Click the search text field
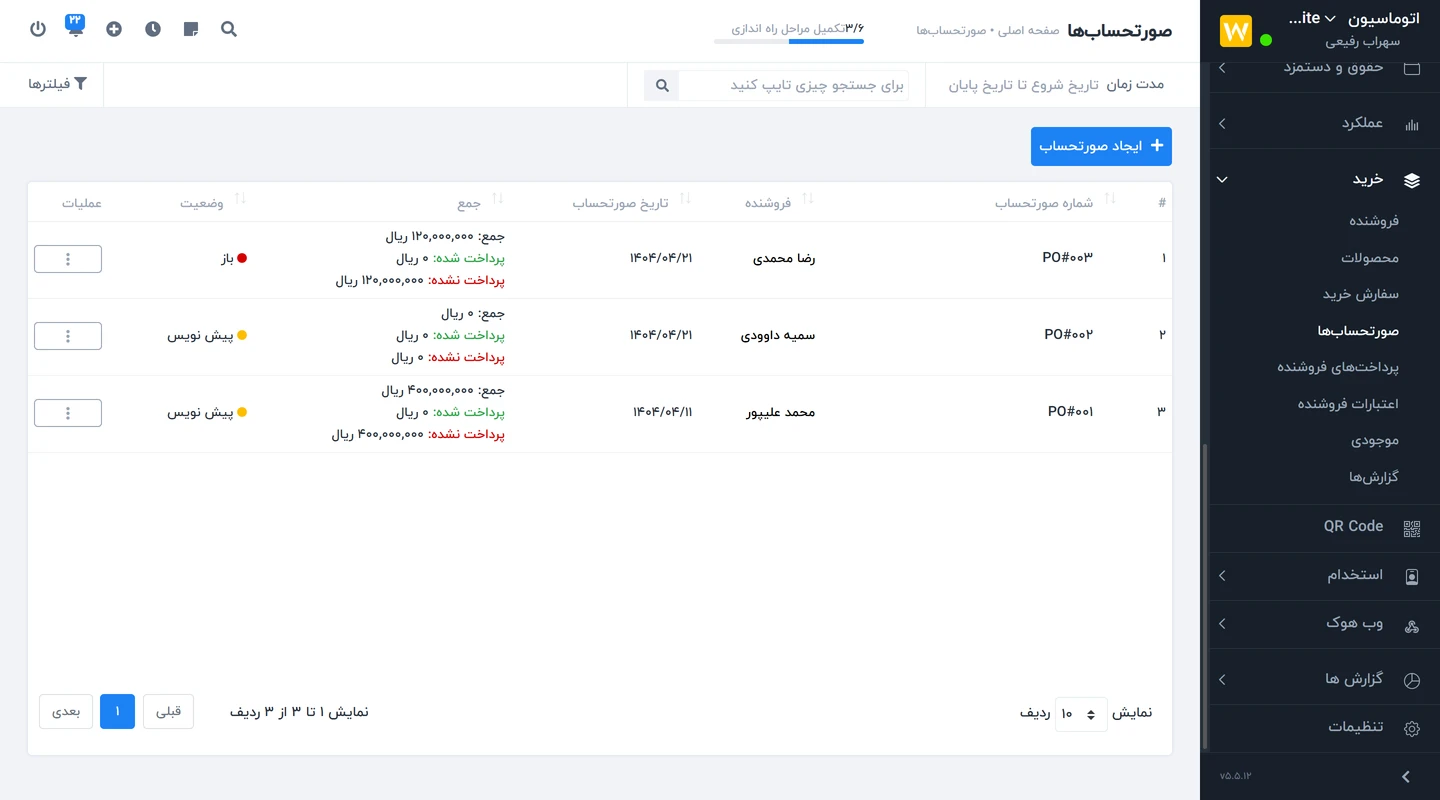 click(793, 85)
